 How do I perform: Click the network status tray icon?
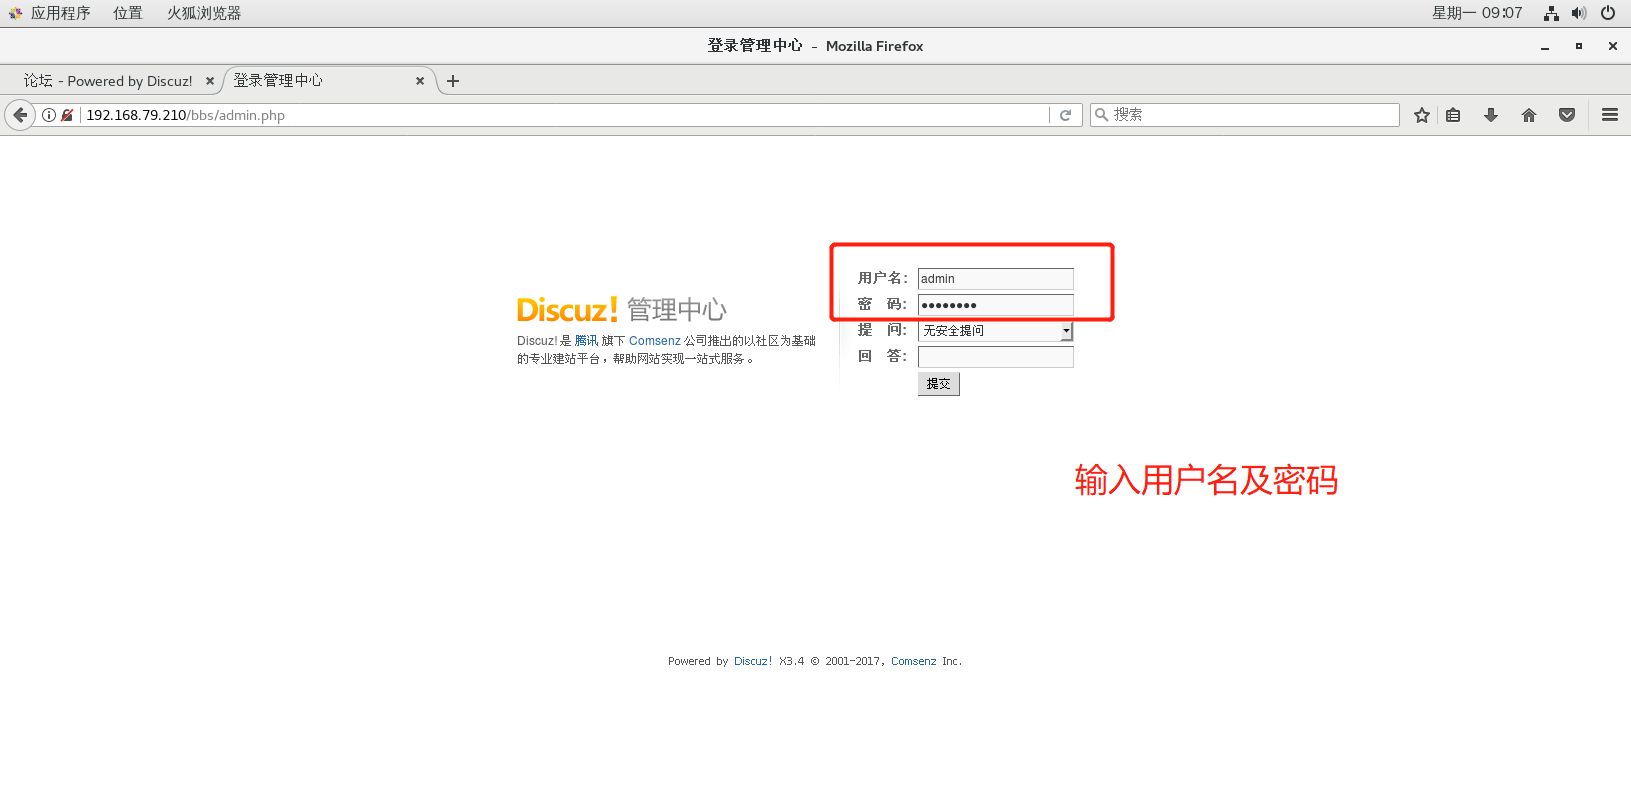(x=1551, y=13)
